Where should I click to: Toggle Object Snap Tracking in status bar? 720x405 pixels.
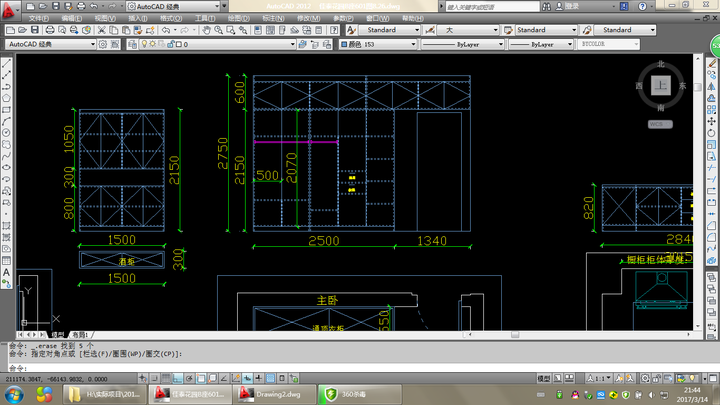pyautogui.click(x=224, y=378)
